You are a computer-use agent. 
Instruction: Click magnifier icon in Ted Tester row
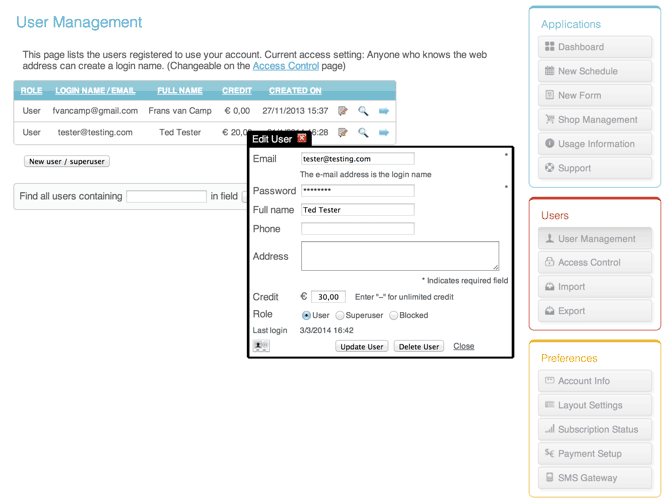tap(363, 132)
